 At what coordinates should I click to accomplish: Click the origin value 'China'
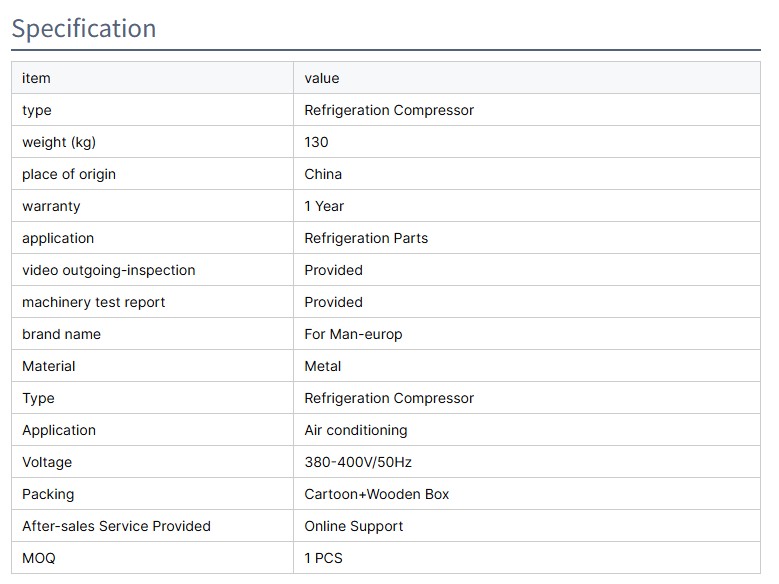323,174
